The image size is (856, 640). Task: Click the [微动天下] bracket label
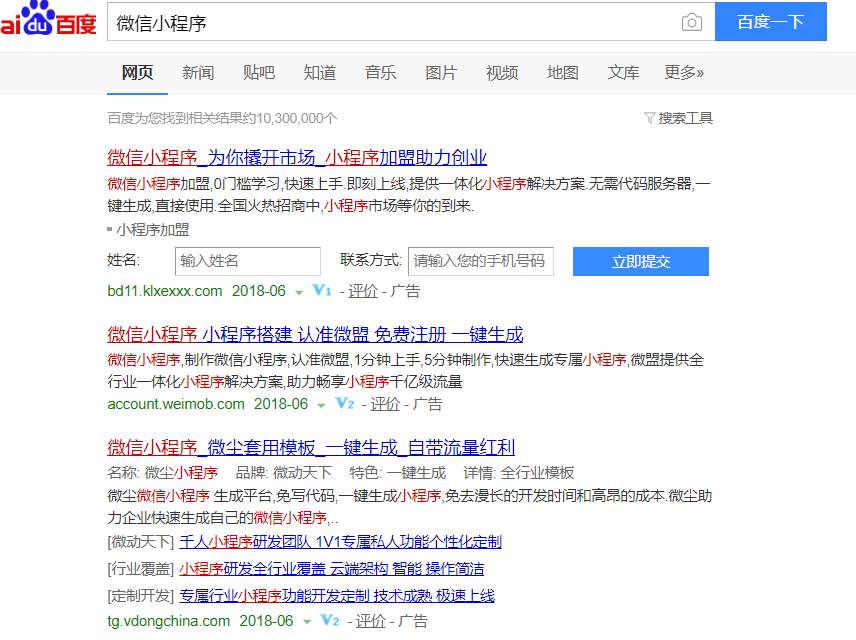point(140,542)
